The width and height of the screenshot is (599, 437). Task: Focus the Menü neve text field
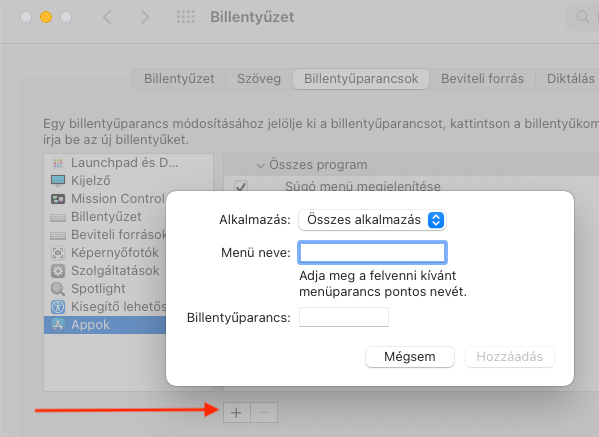[372, 252]
